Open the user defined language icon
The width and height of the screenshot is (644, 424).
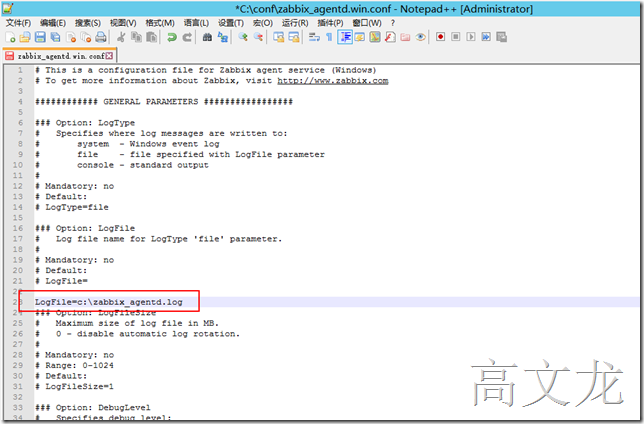(360, 37)
